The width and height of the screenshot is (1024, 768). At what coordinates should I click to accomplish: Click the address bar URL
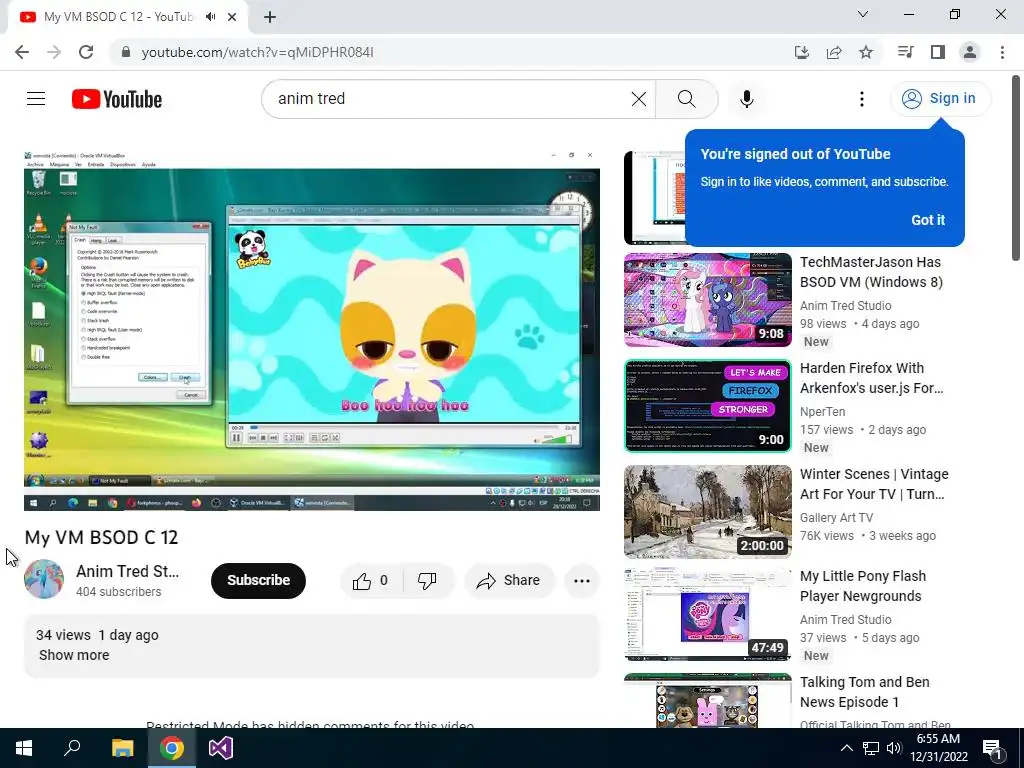pyautogui.click(x=257, y=52)
